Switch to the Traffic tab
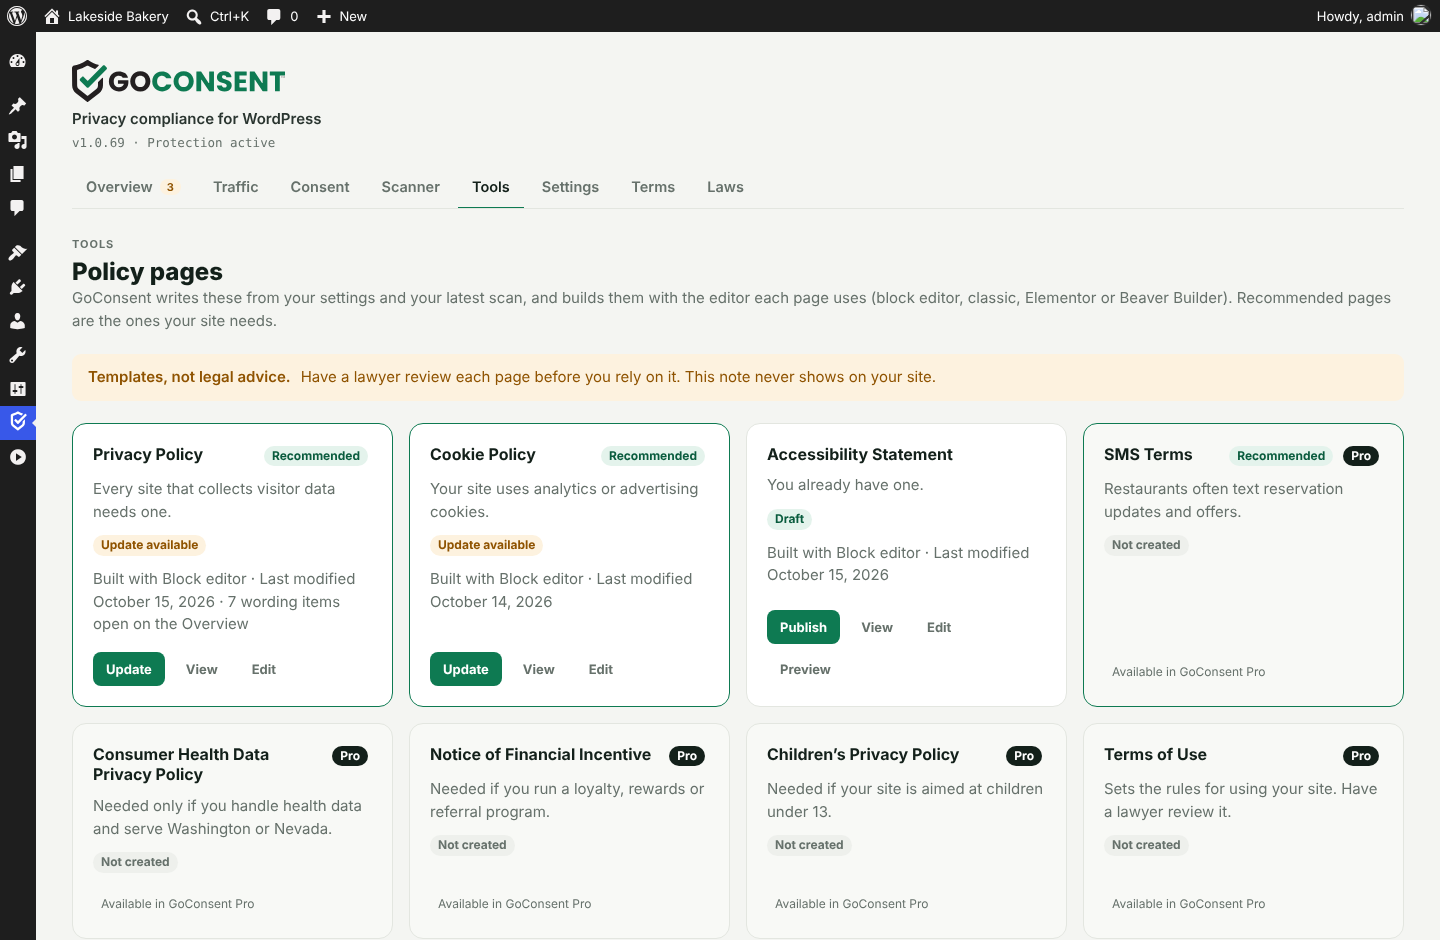1440x940 pixels. tap(236, 187)
